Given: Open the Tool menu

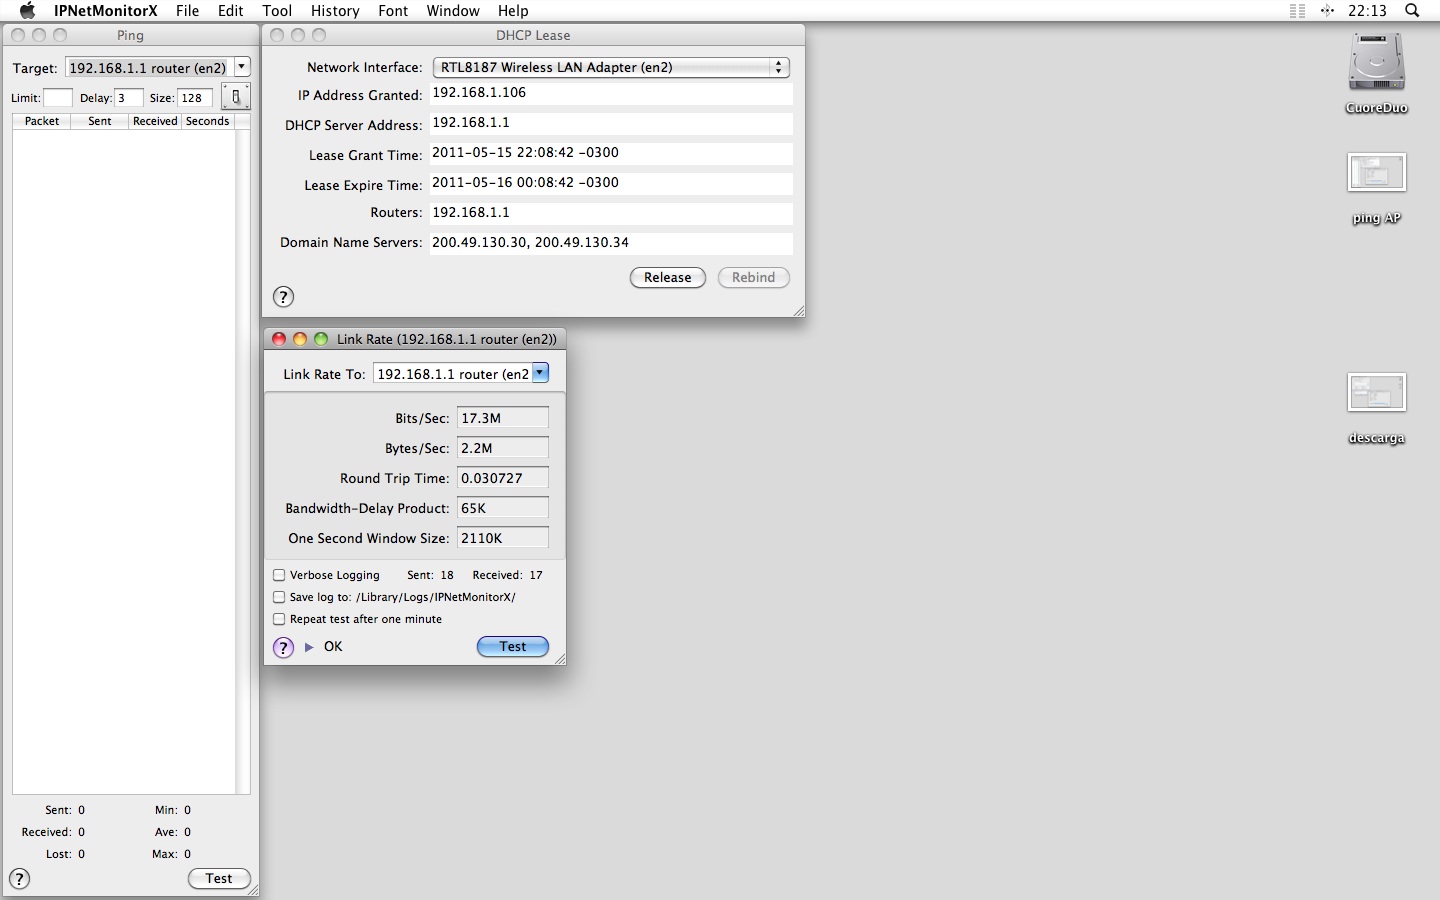Looking at the screenshot, I should [277, 11].
